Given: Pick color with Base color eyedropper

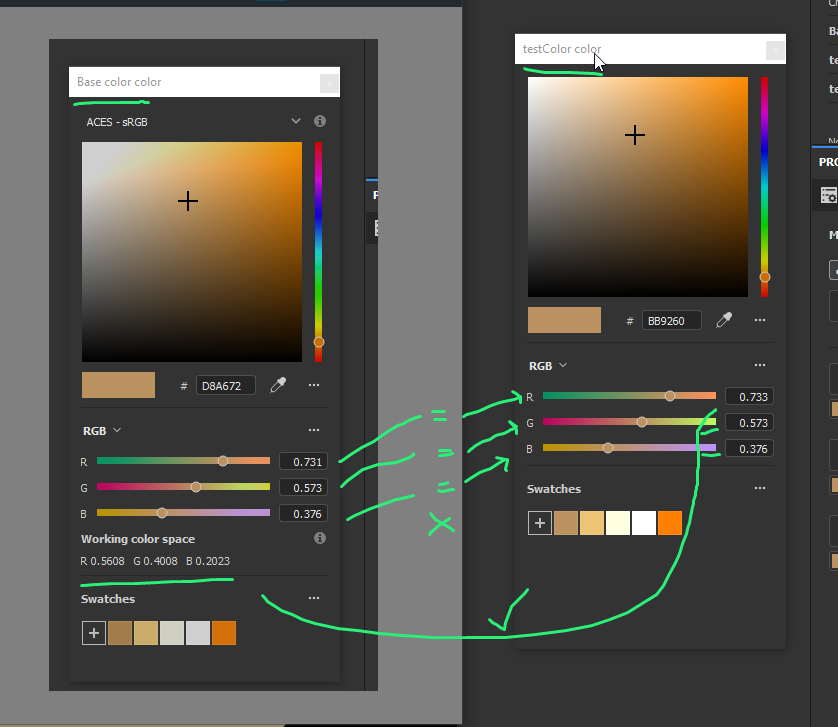Looking at the screenshot, I should tap(278, 385).
